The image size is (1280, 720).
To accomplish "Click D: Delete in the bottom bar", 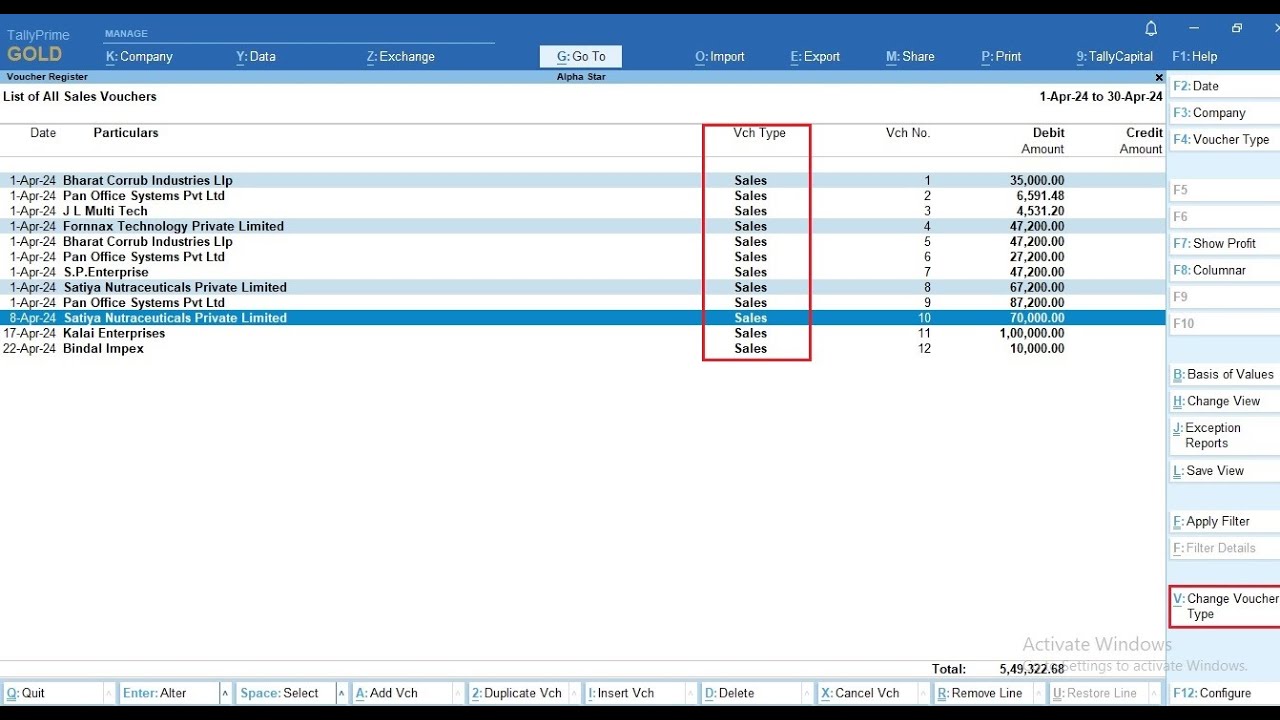I will (x=751, y=693).
